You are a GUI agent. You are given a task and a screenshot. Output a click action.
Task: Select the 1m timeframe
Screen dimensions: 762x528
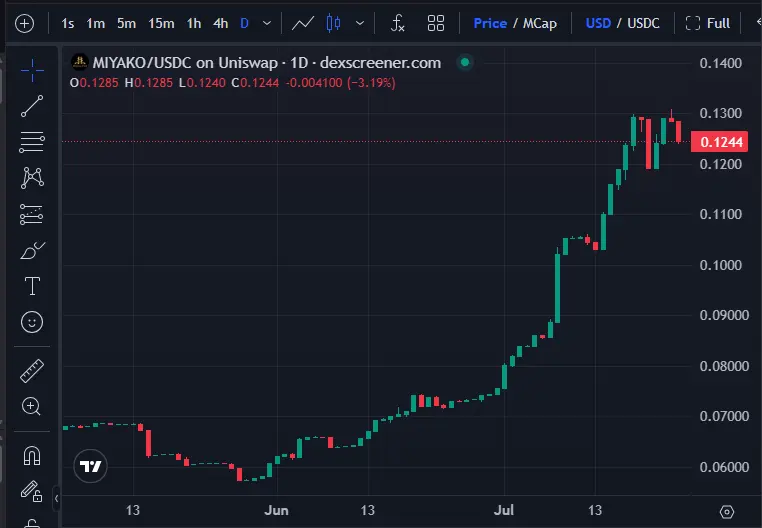click(96, 23)
